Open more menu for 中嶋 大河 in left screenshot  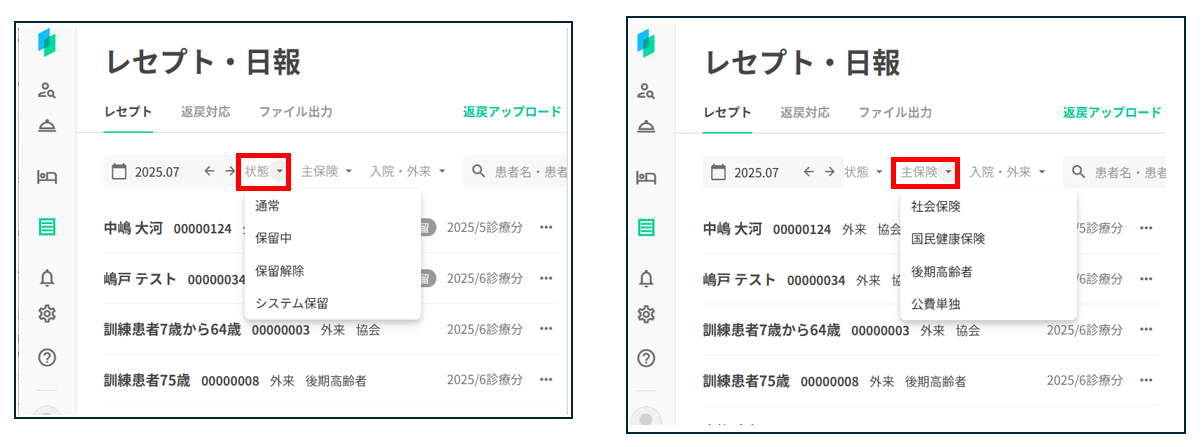point(546,228)
